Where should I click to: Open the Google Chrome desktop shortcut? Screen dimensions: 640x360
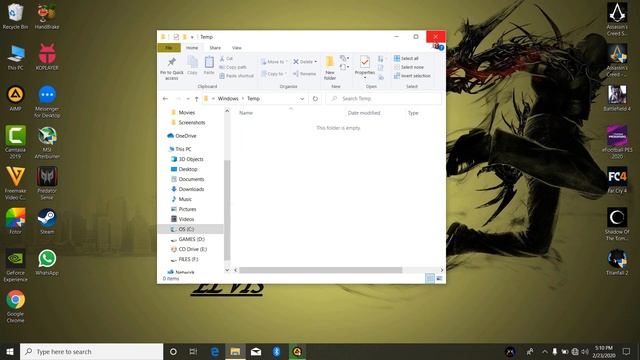click(x=16, y=306)
